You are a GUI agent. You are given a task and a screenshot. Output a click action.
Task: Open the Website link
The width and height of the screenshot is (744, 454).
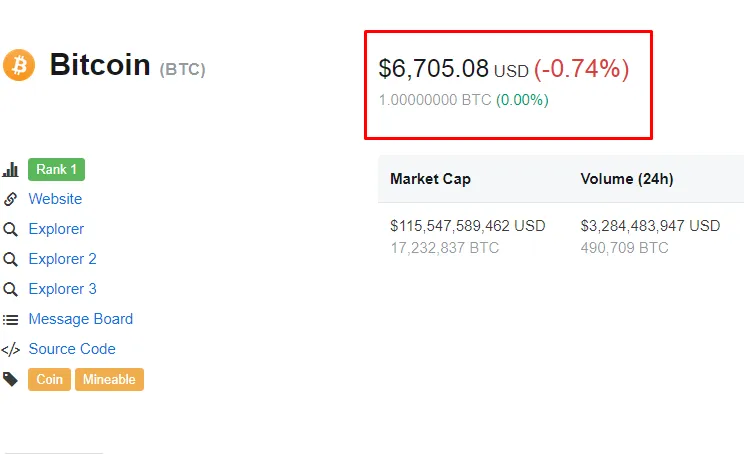pyautogui.click(x=55, y=199)
